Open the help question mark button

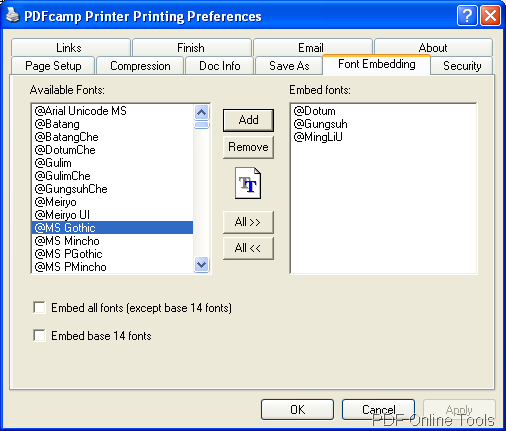point(467,15)
